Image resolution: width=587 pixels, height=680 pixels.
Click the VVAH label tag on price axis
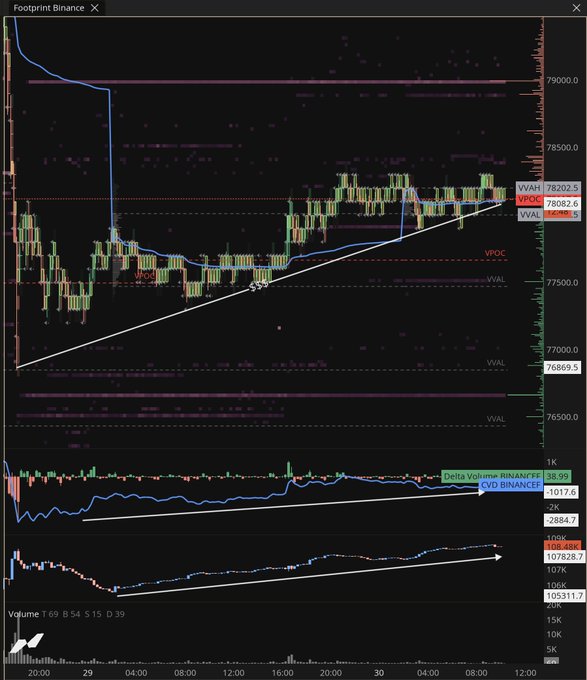[529, 188]
